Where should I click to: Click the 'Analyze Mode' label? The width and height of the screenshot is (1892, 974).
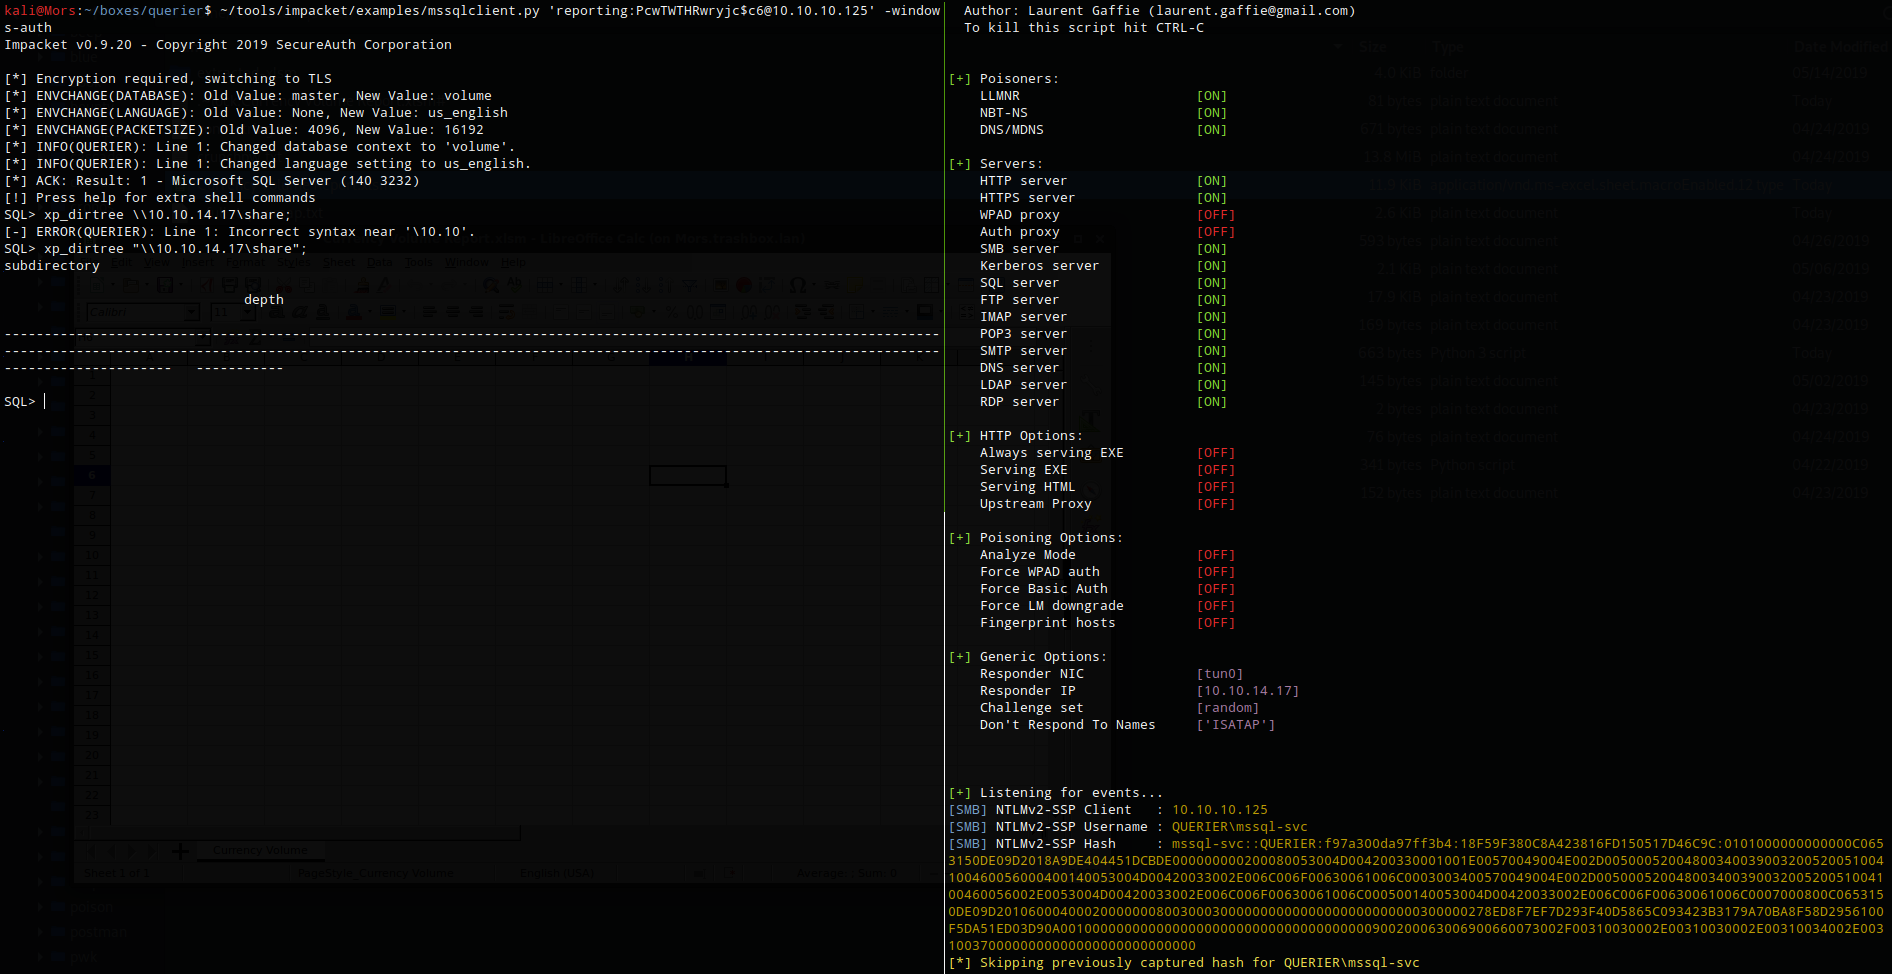click(1027, 555)
